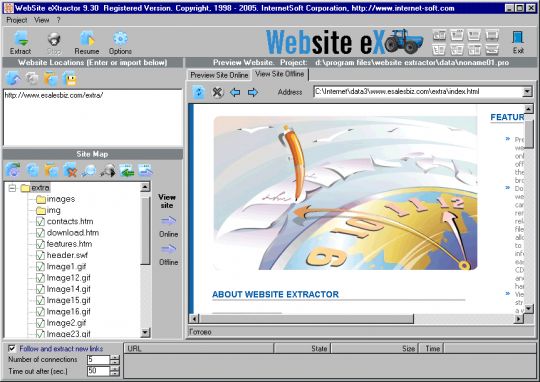
Task: Toggle the Image14.gif checkbox
Action: point(40,289)
